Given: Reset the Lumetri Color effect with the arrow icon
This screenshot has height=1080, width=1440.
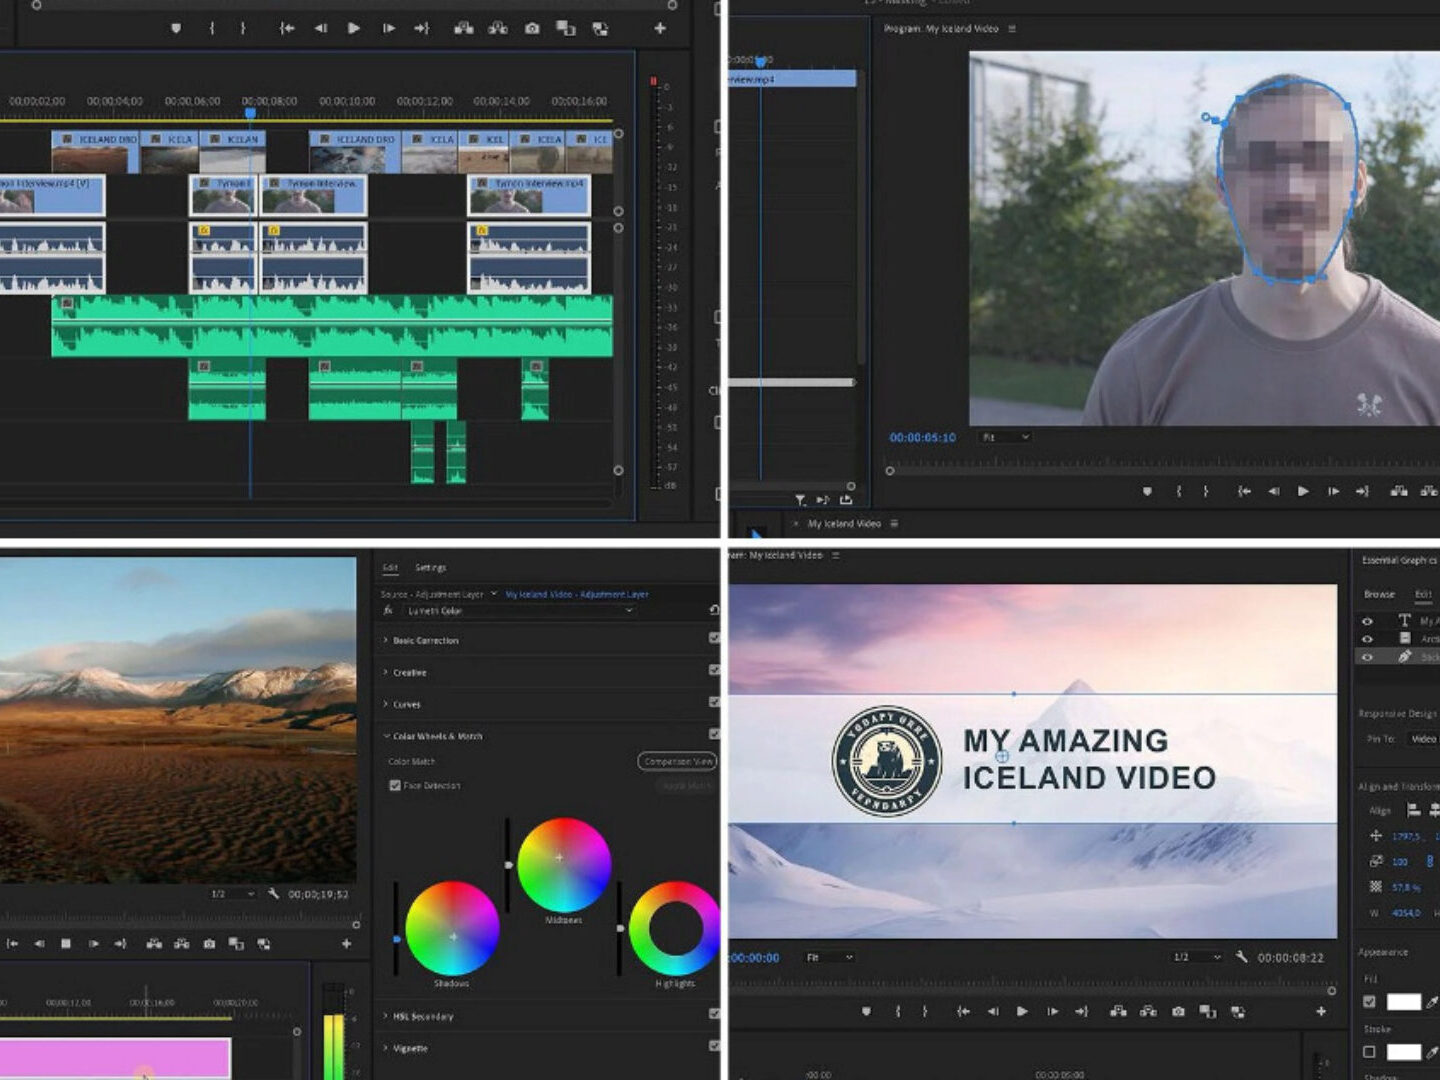Looking at the screenshot, I should pyautogui.click(x=714, y=609).
